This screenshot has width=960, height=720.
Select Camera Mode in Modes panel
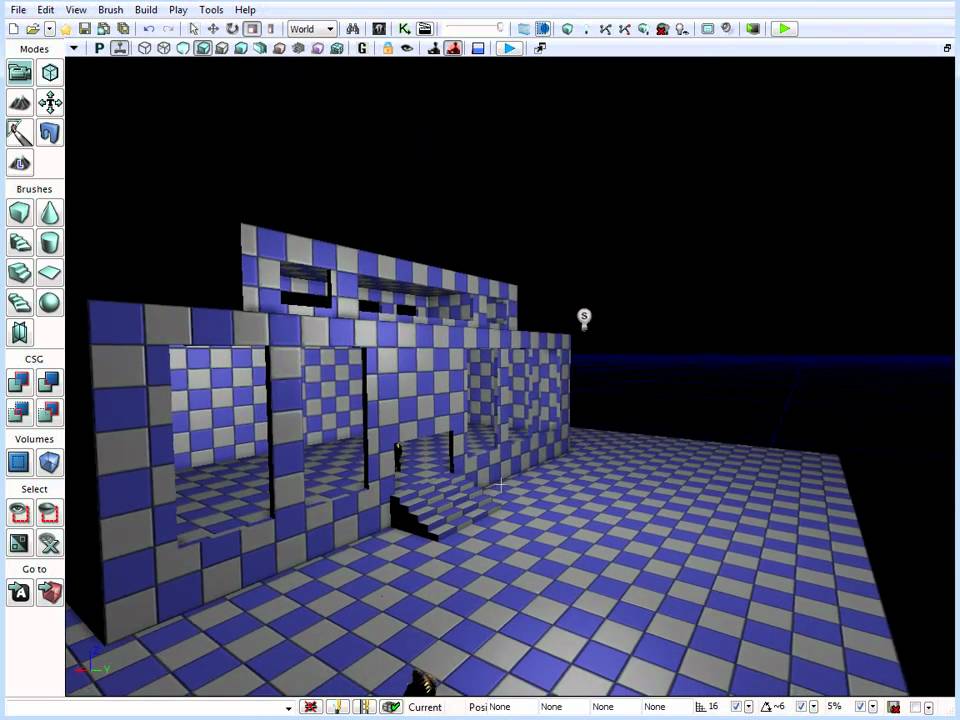20,73
